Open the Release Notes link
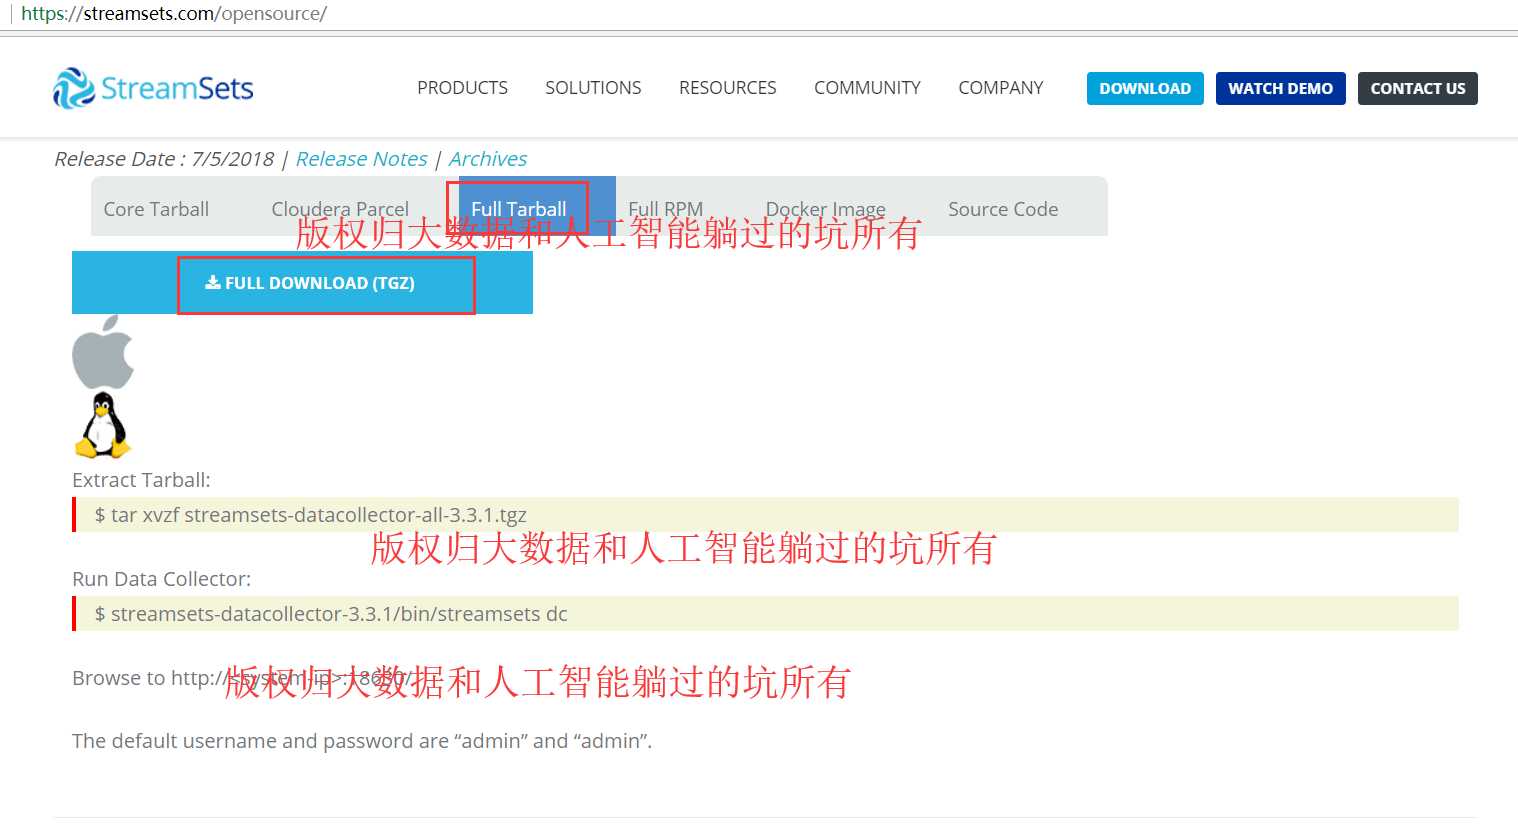The height and width of the screenshot is (825, 1518). click(x=361, y=159)
